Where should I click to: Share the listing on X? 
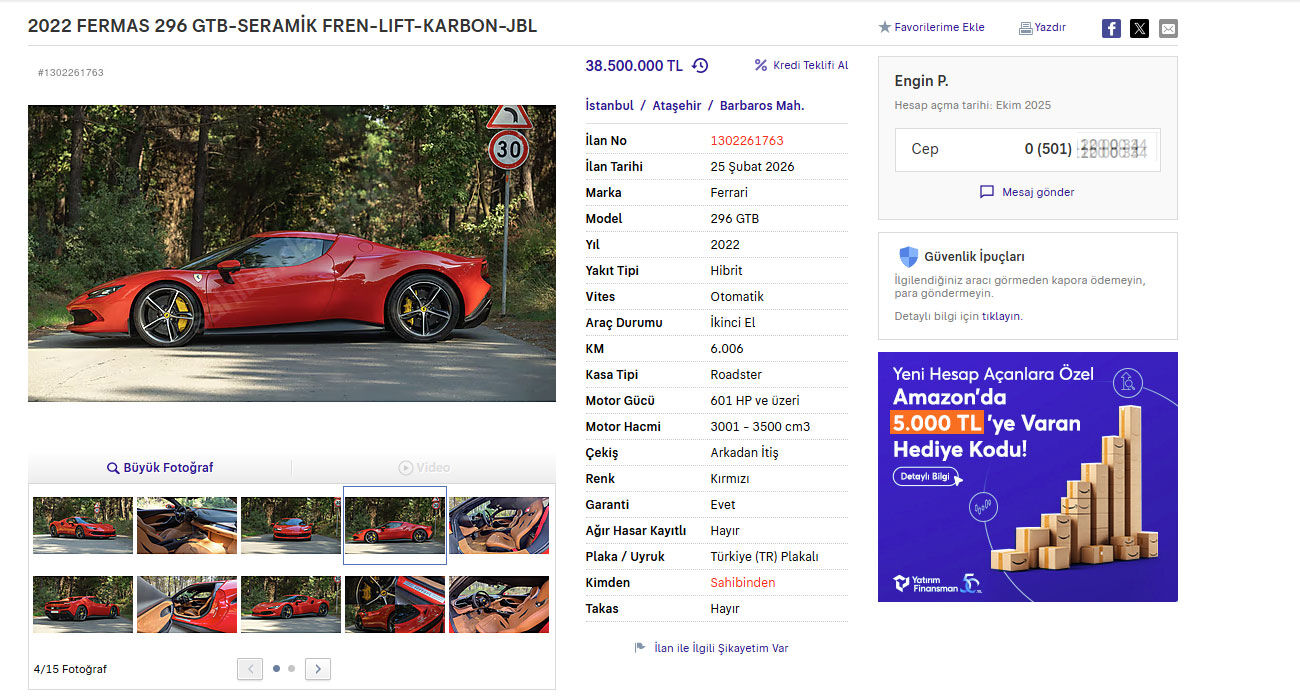1139,28
